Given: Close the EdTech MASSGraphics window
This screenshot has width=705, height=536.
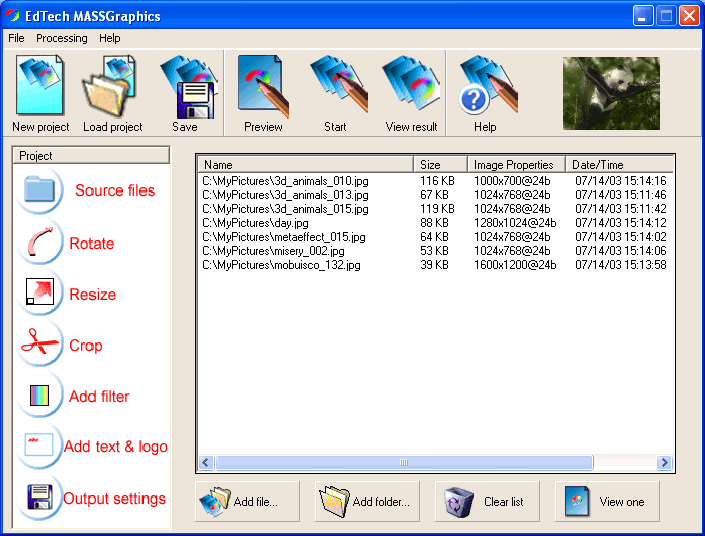Looking at the screenshot, I should click(x=689, y=16).
